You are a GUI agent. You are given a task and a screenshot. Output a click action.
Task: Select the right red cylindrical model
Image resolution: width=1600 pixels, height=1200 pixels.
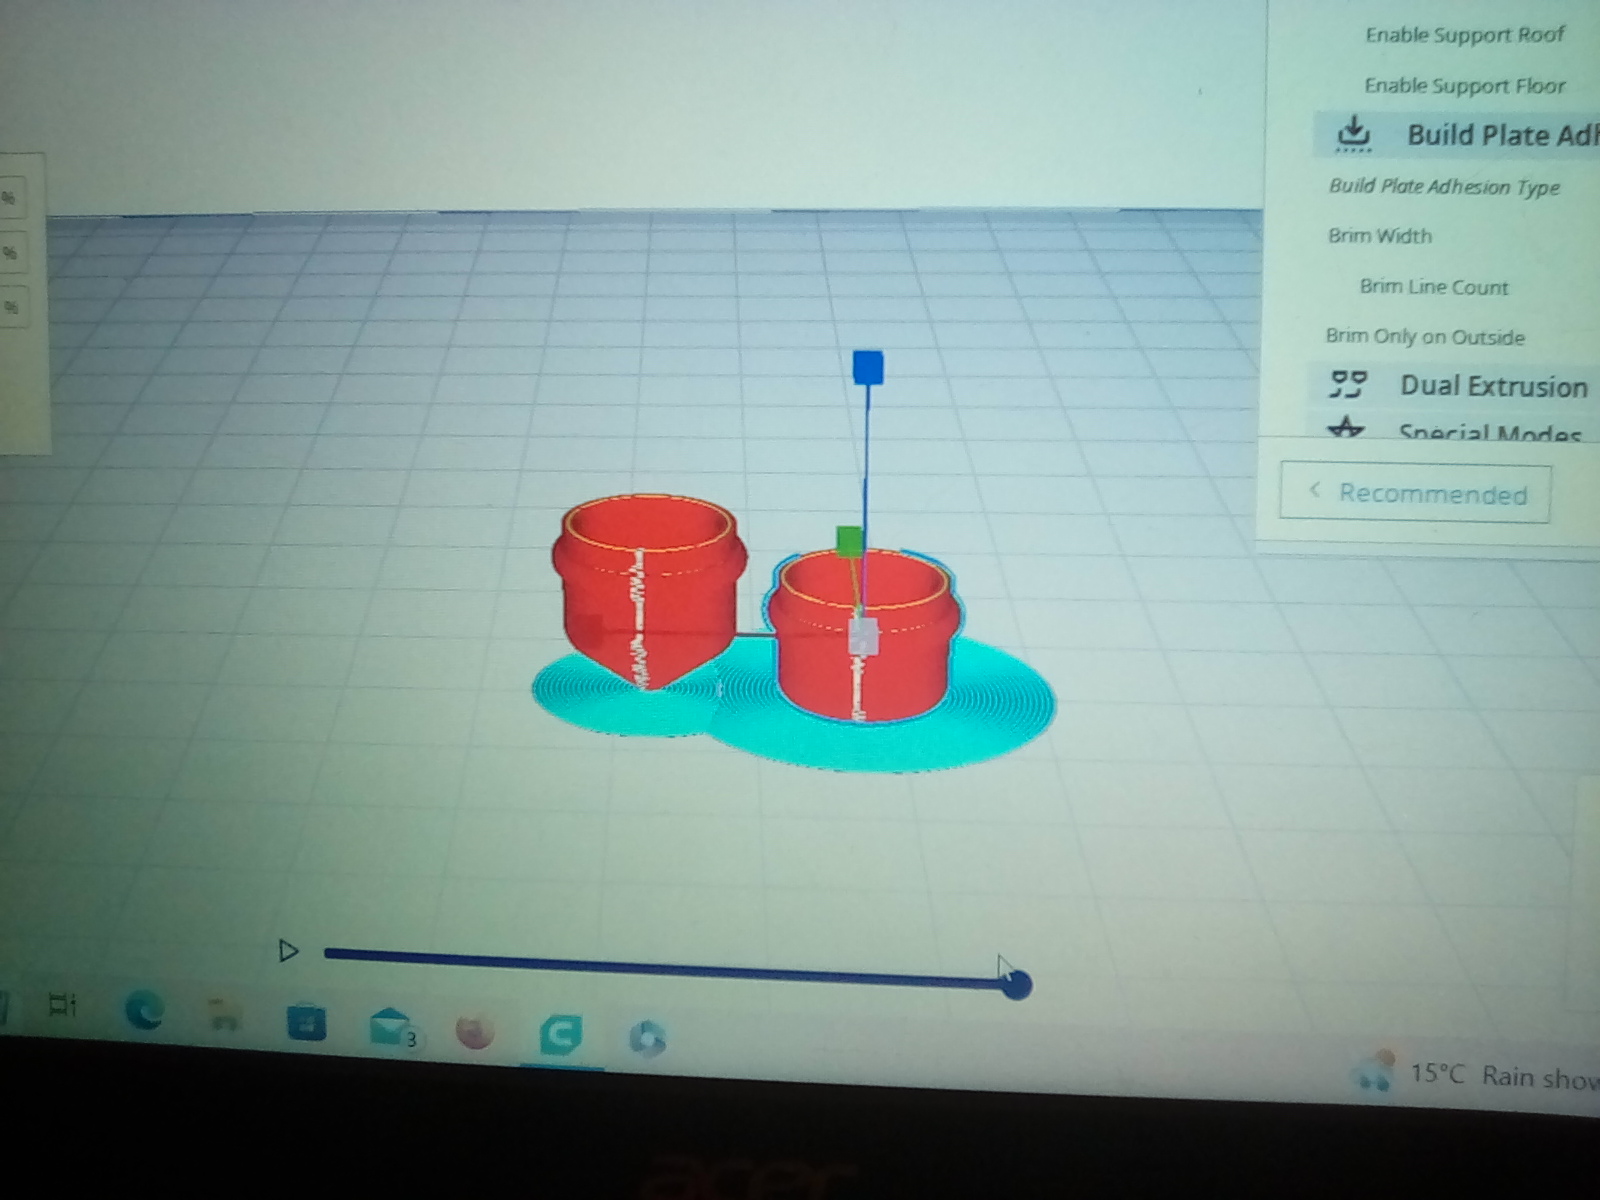pyautogui.click(x=862, y=636)
